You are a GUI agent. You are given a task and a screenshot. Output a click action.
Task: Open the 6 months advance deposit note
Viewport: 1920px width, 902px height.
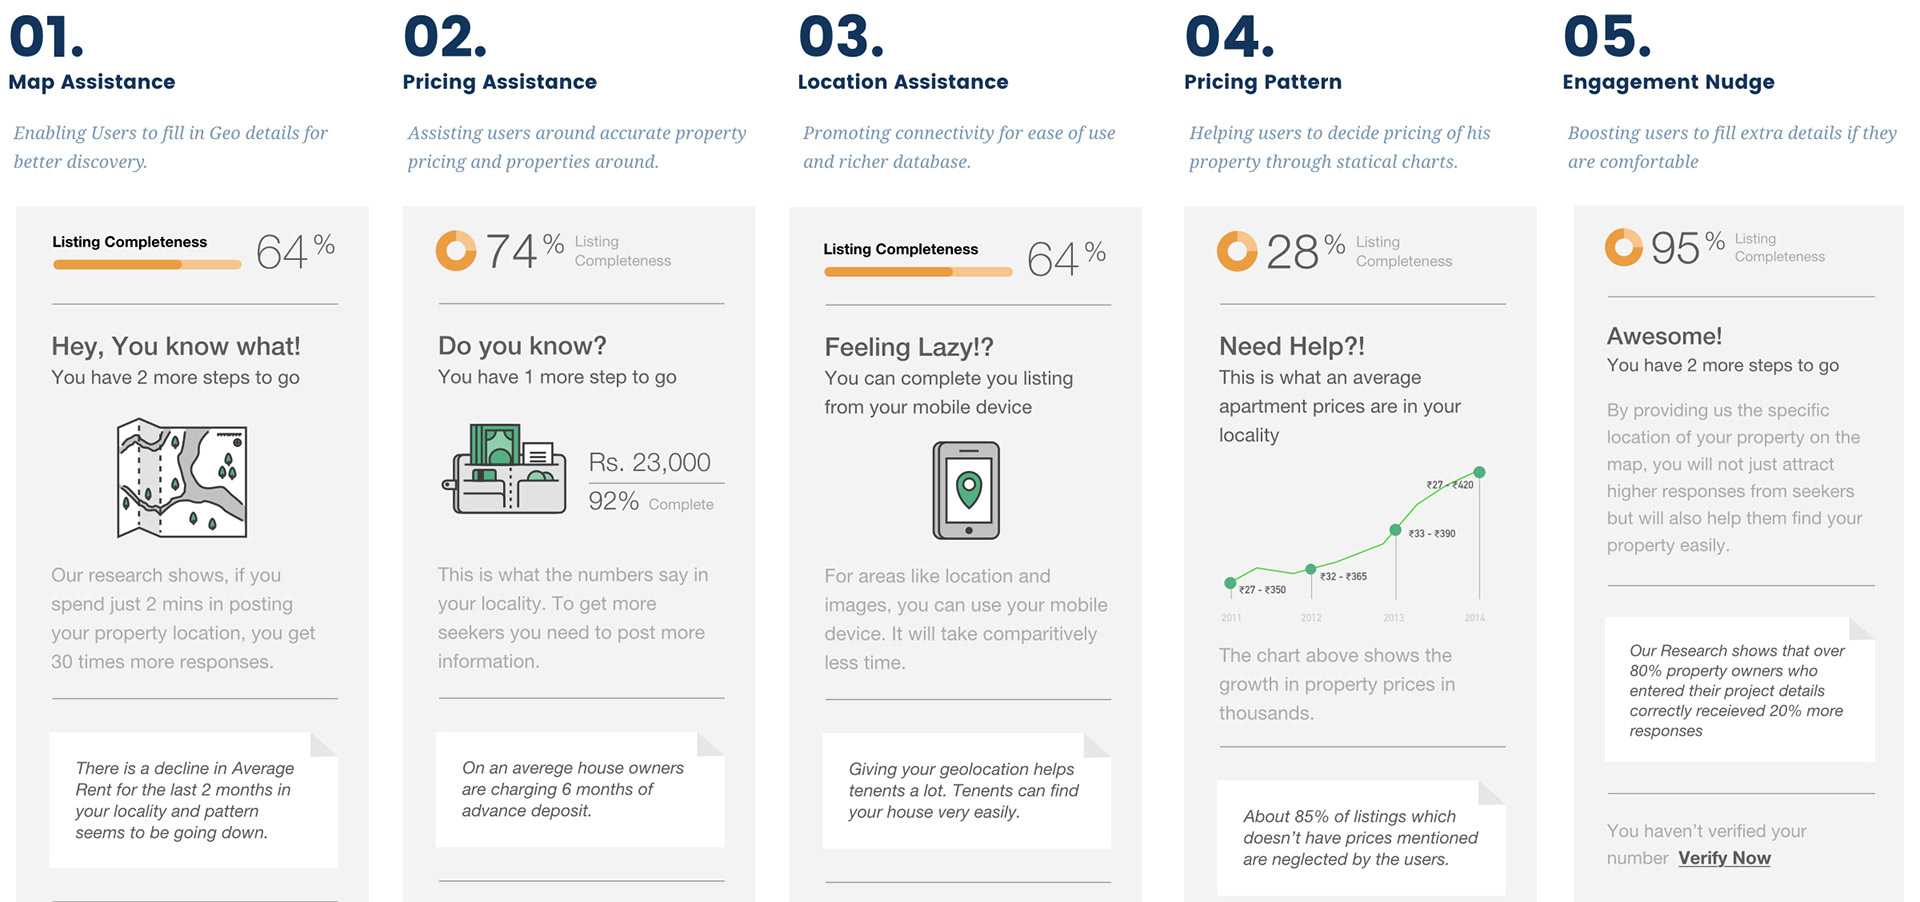580,790
